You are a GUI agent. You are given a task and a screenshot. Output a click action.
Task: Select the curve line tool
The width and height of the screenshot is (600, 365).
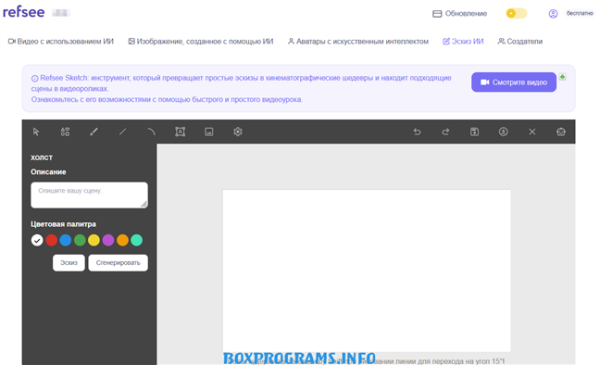tap(151, 132)
